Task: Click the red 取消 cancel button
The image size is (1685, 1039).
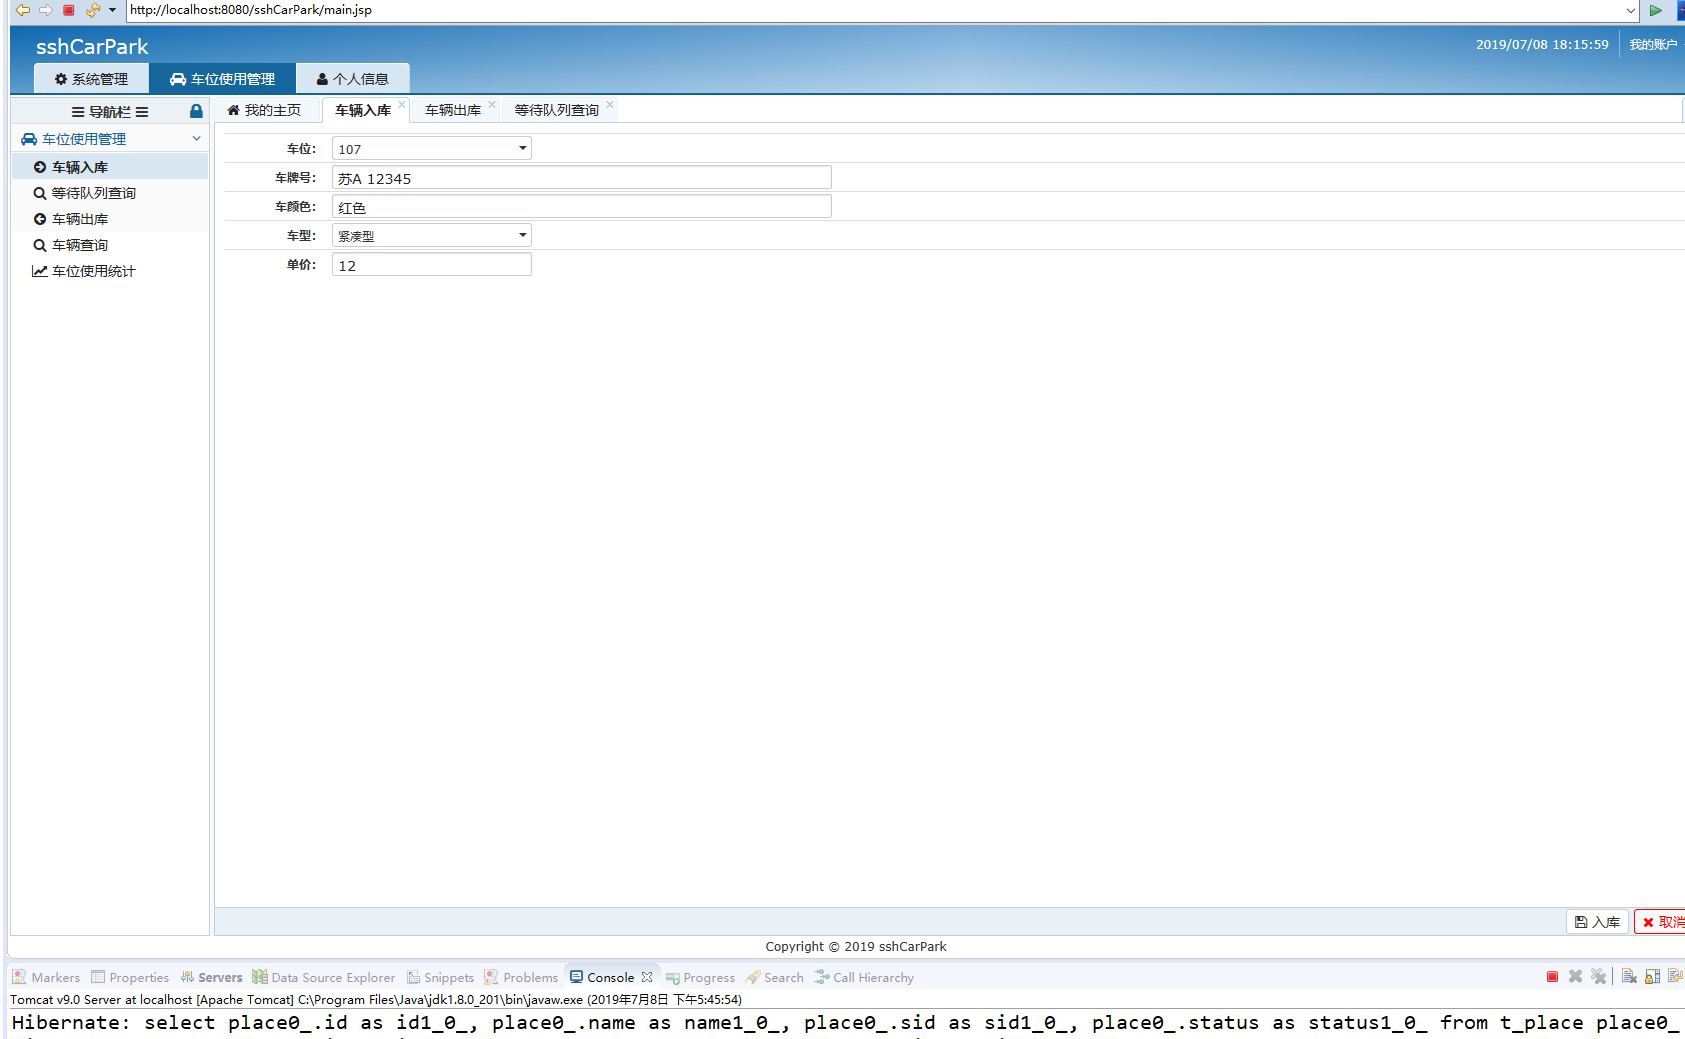Action: tap(1661, 922)
